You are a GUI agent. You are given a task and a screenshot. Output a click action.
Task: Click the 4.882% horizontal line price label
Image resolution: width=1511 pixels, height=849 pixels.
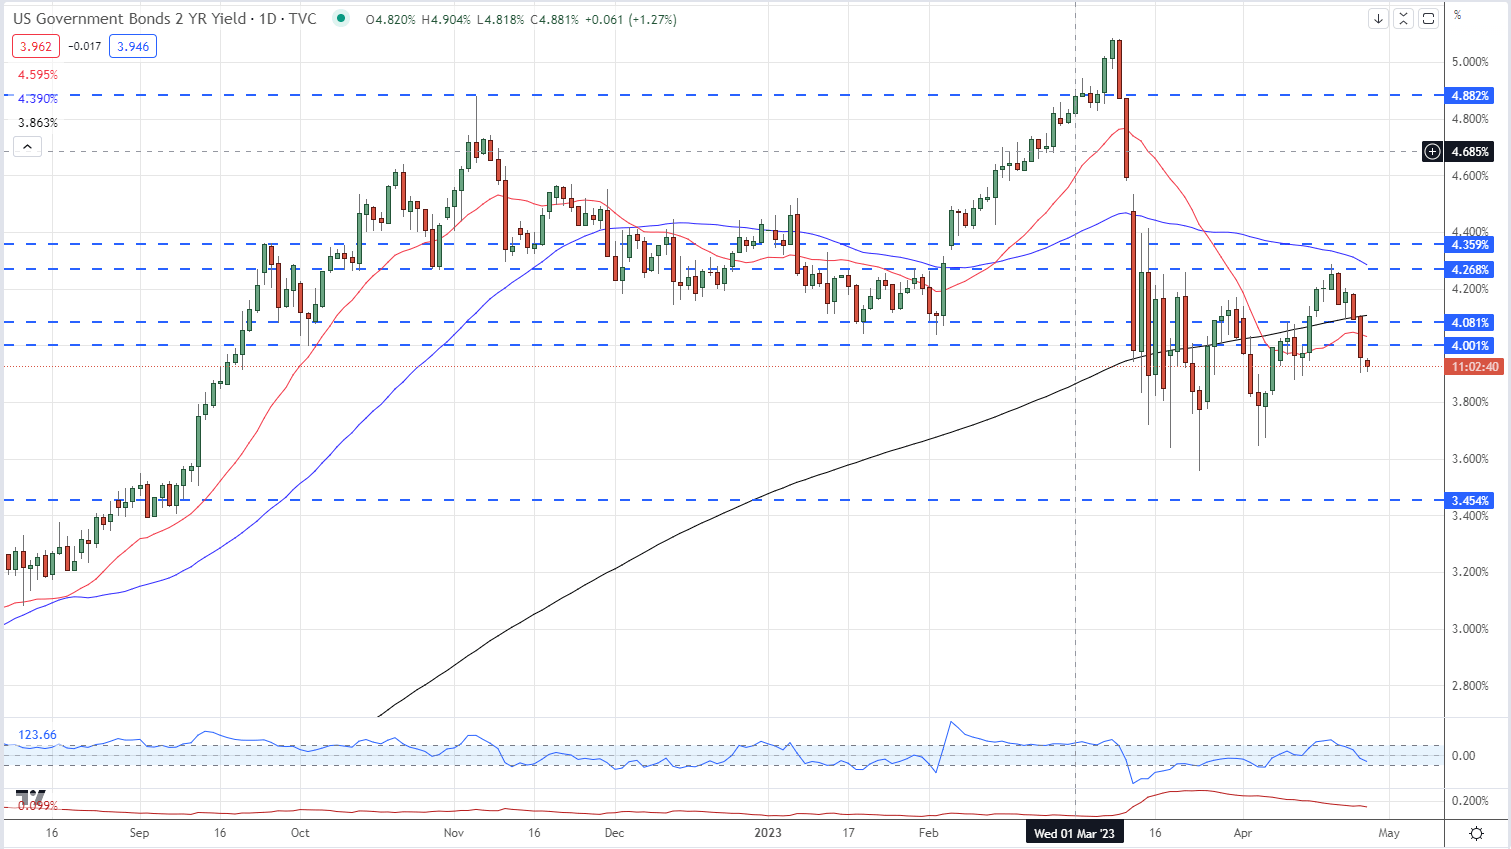pos(1470,96)
